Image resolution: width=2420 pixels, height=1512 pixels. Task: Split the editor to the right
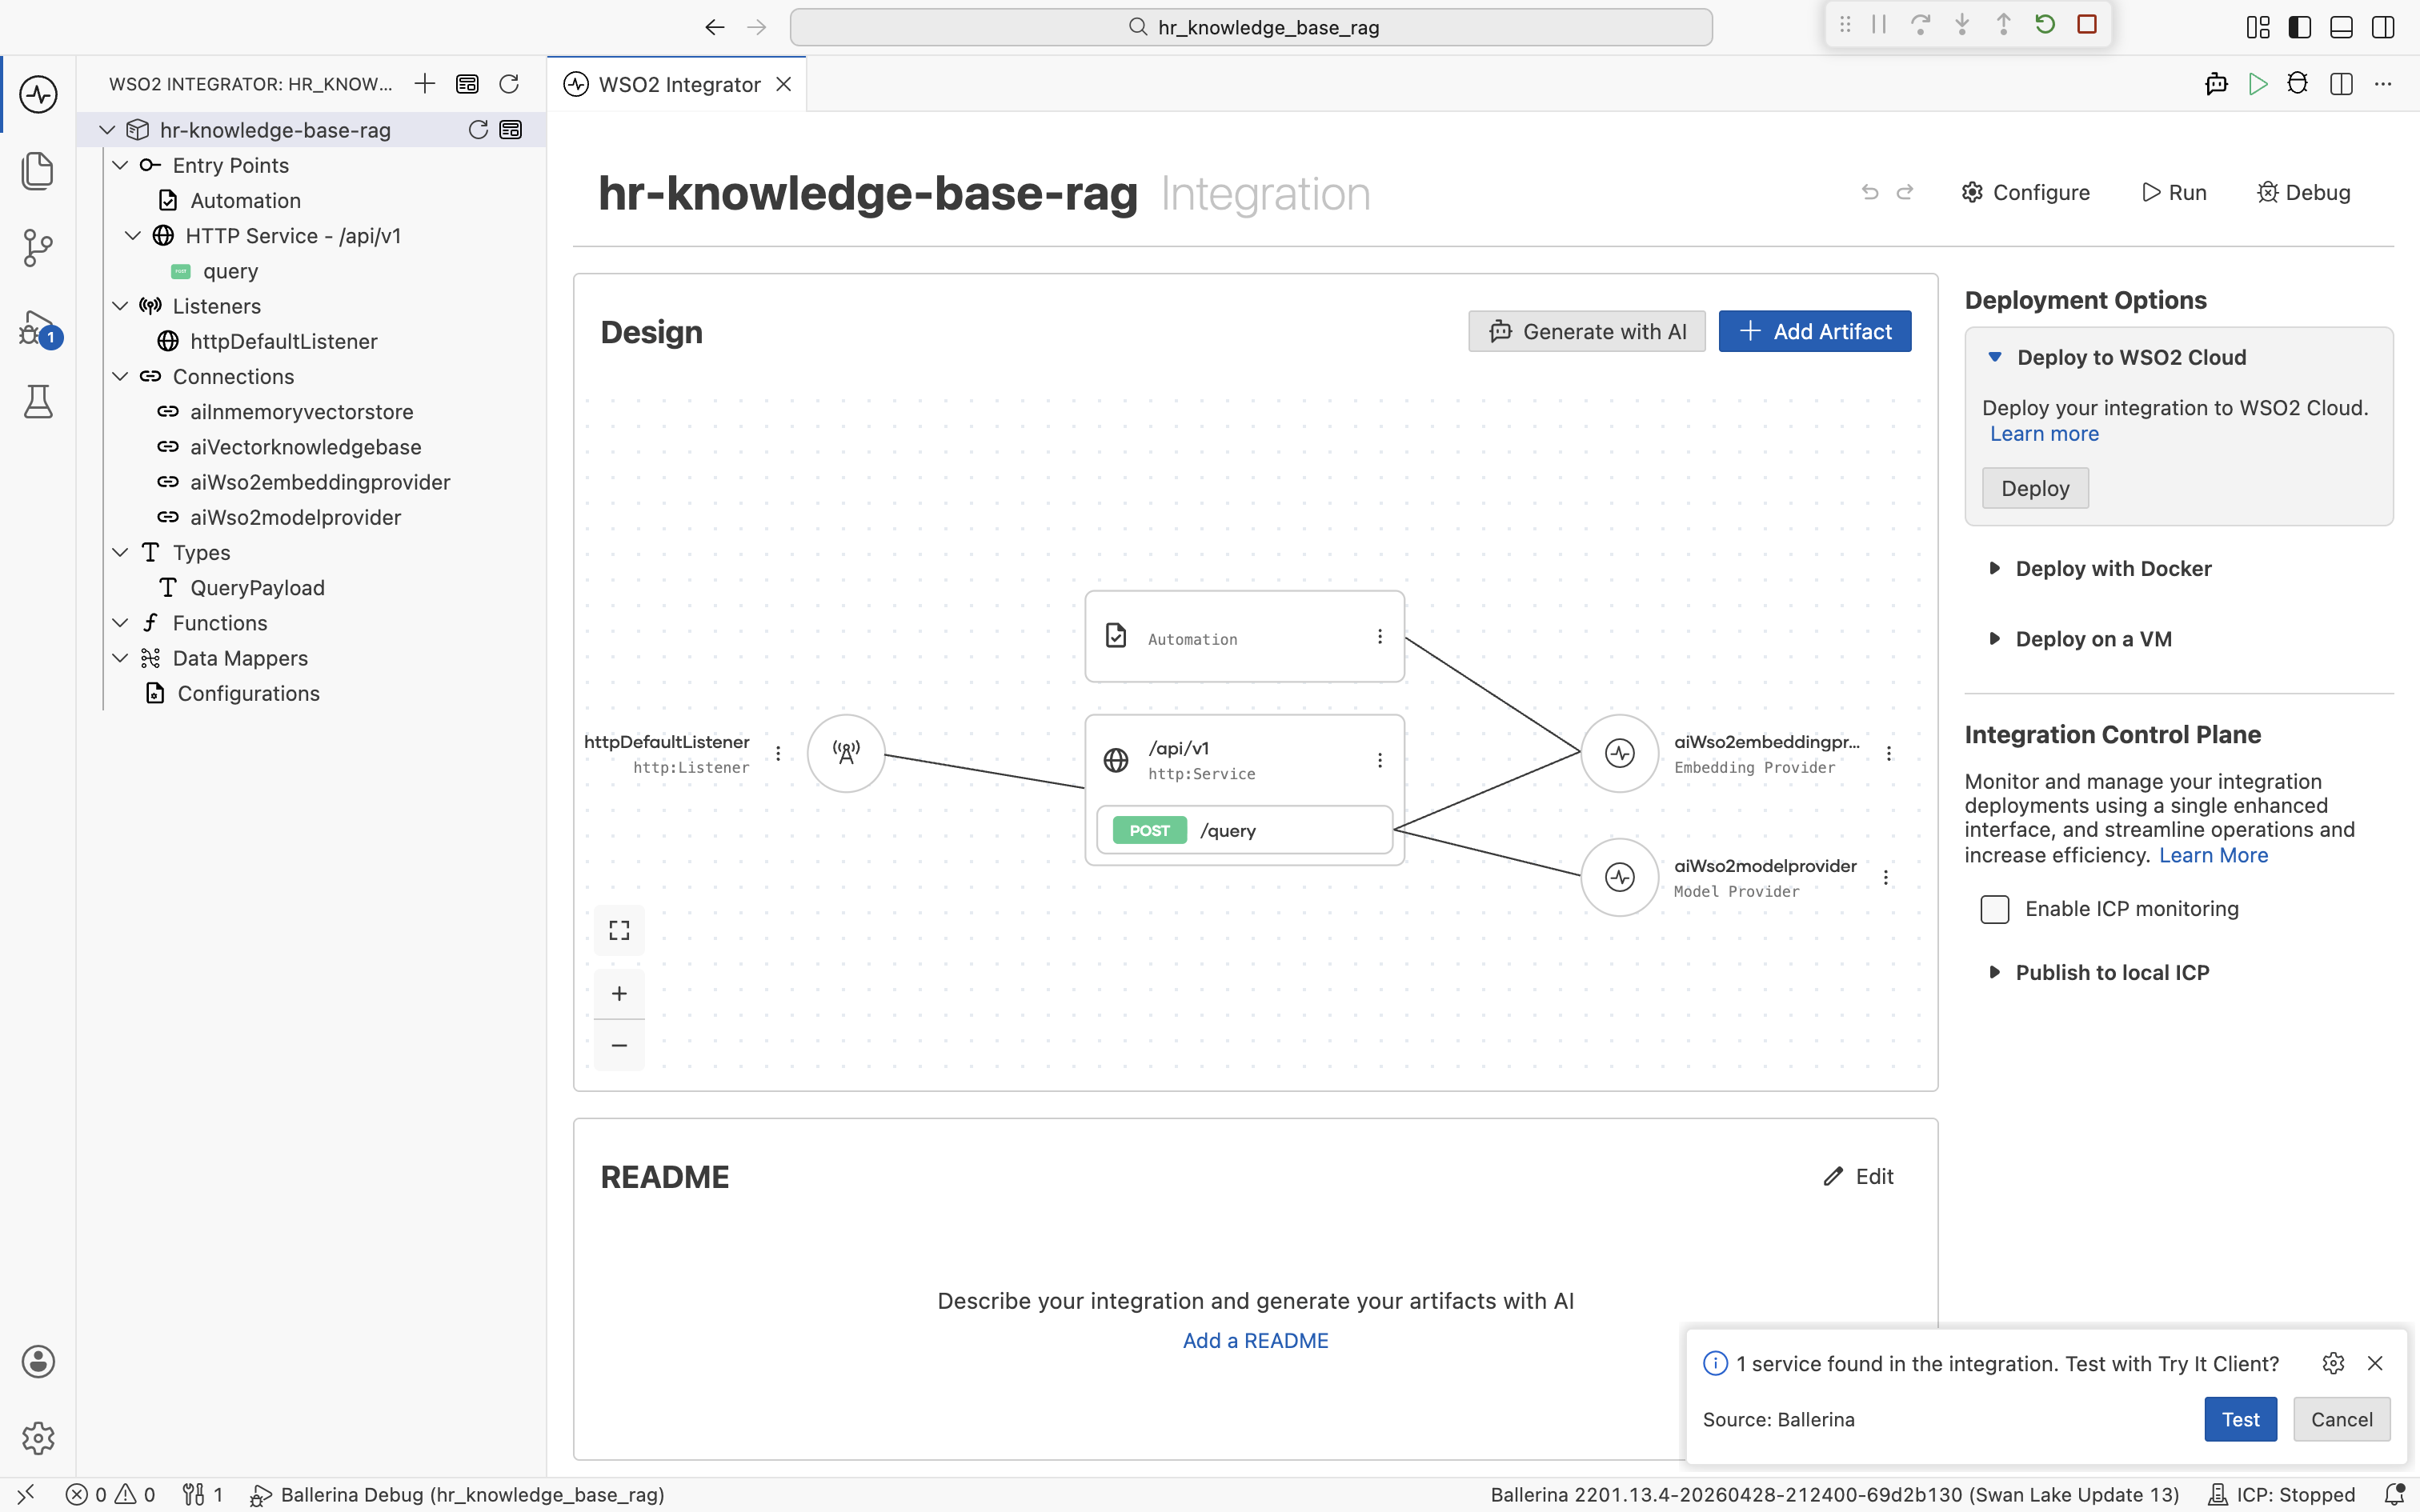2341,84
